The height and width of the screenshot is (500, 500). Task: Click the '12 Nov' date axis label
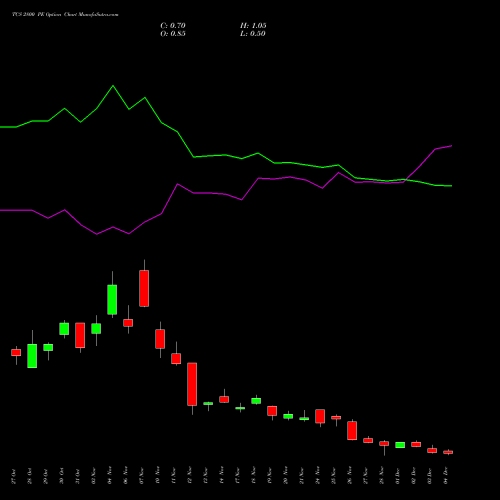[x=190, y=476]
